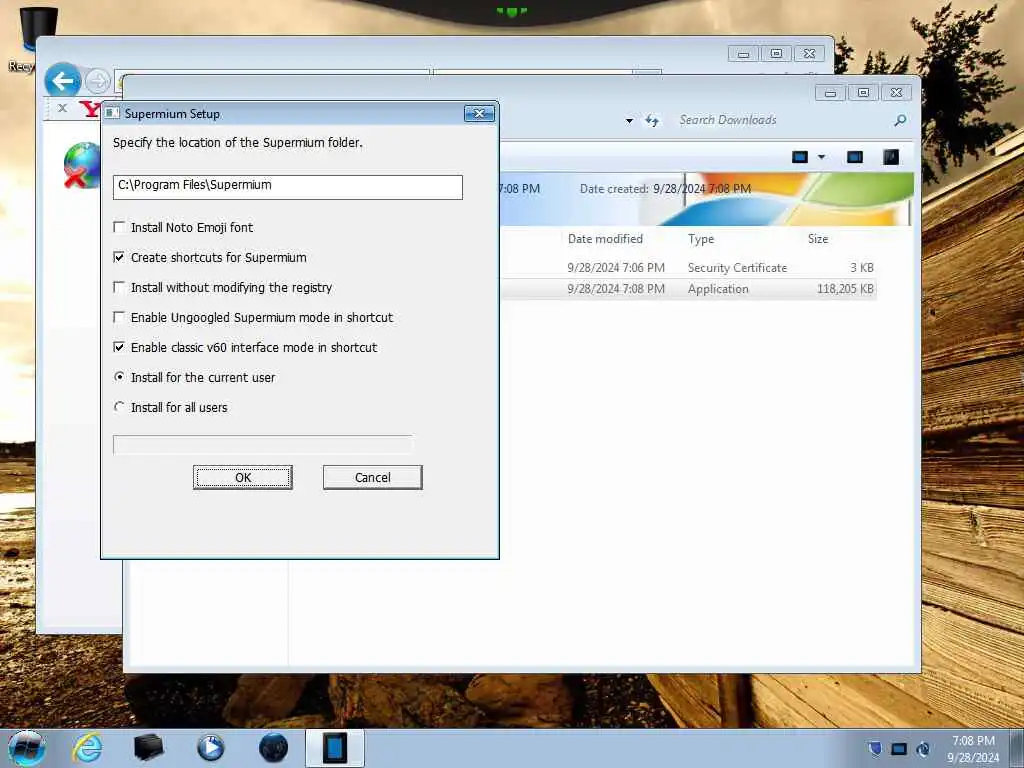1024x768 pixels.
Task: Click OK in Supermium Setup
Action: point(243,477)
